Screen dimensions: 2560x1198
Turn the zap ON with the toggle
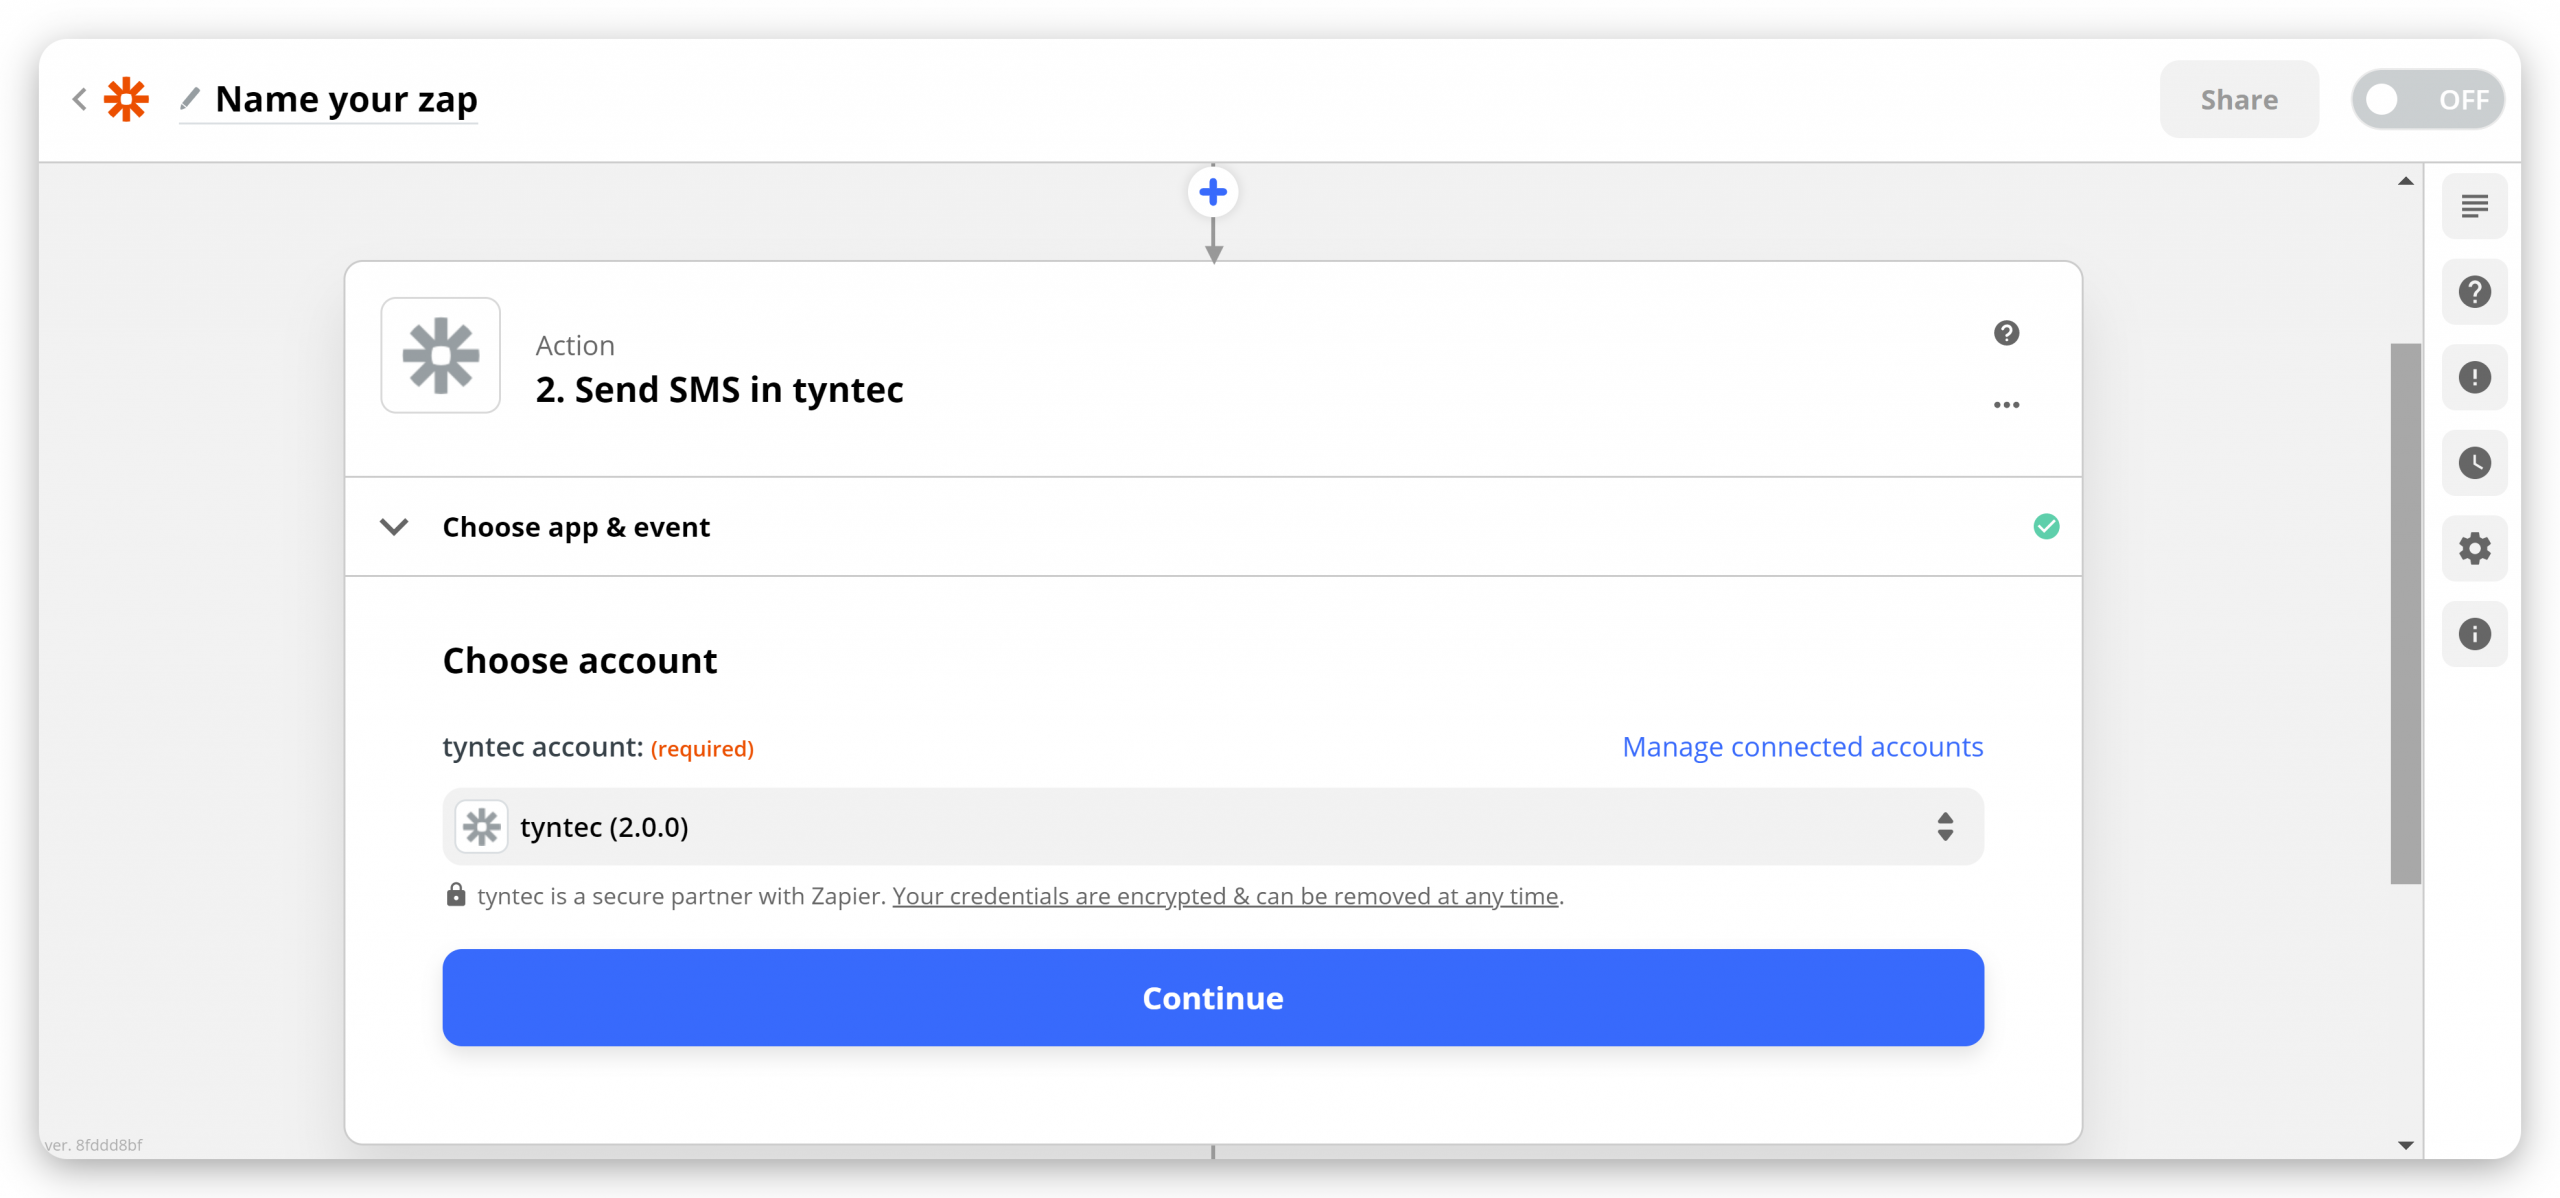[2428, 99]
